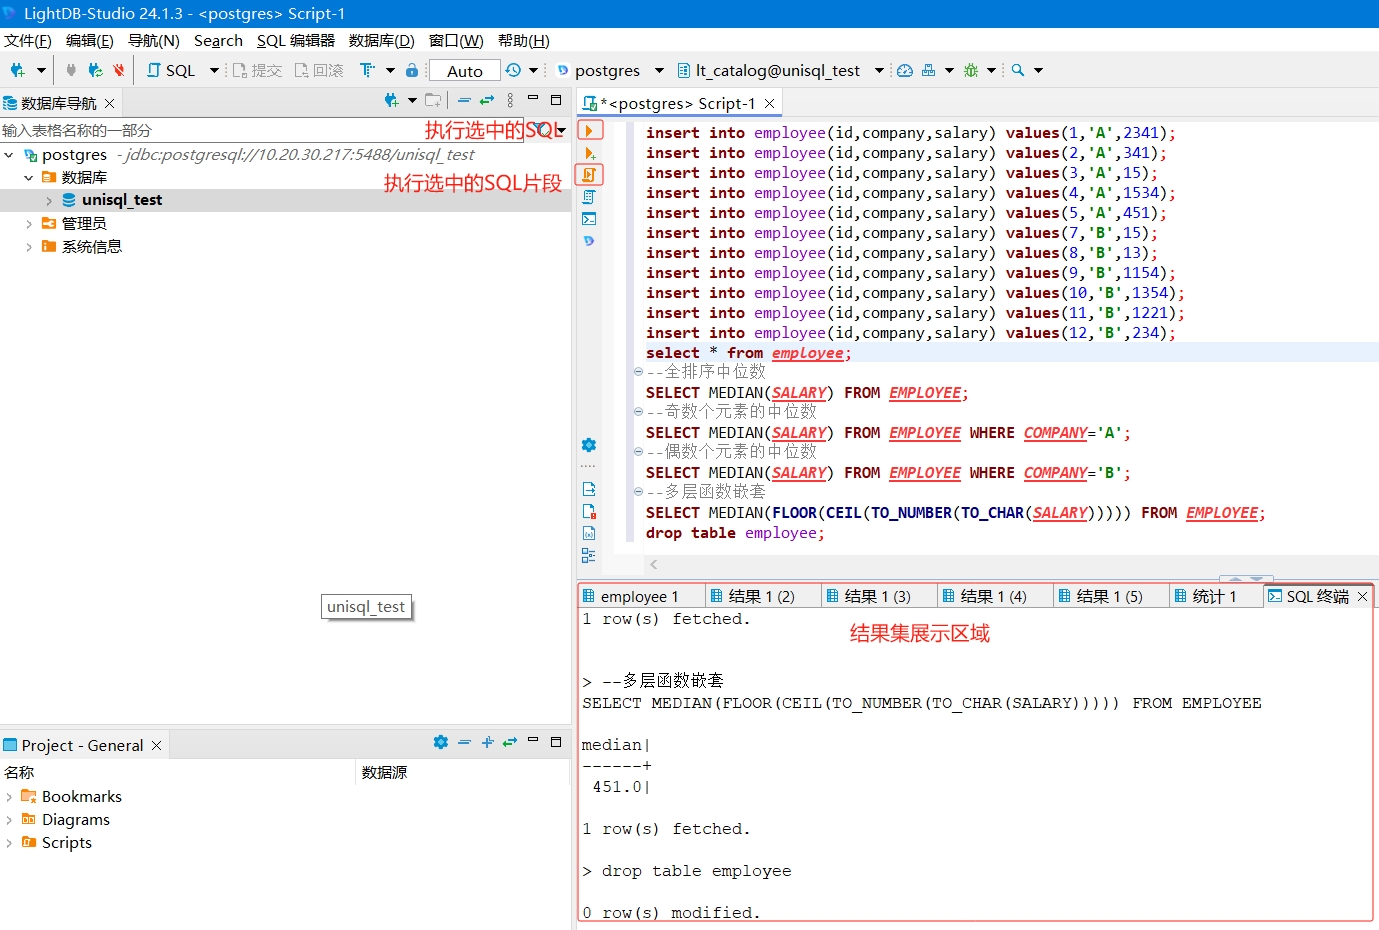Click the variables page icon in editor sidebar

coord(589,533)
